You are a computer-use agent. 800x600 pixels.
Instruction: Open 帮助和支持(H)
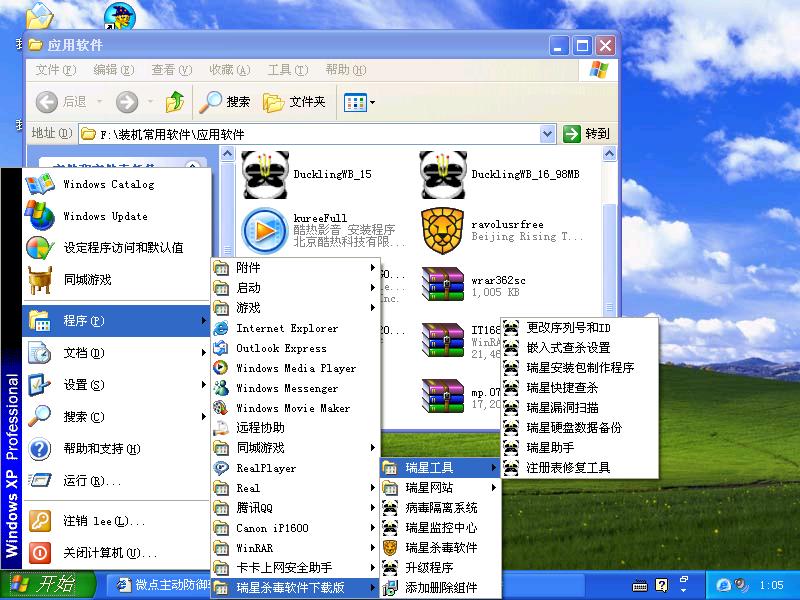[x=116, y=449]
